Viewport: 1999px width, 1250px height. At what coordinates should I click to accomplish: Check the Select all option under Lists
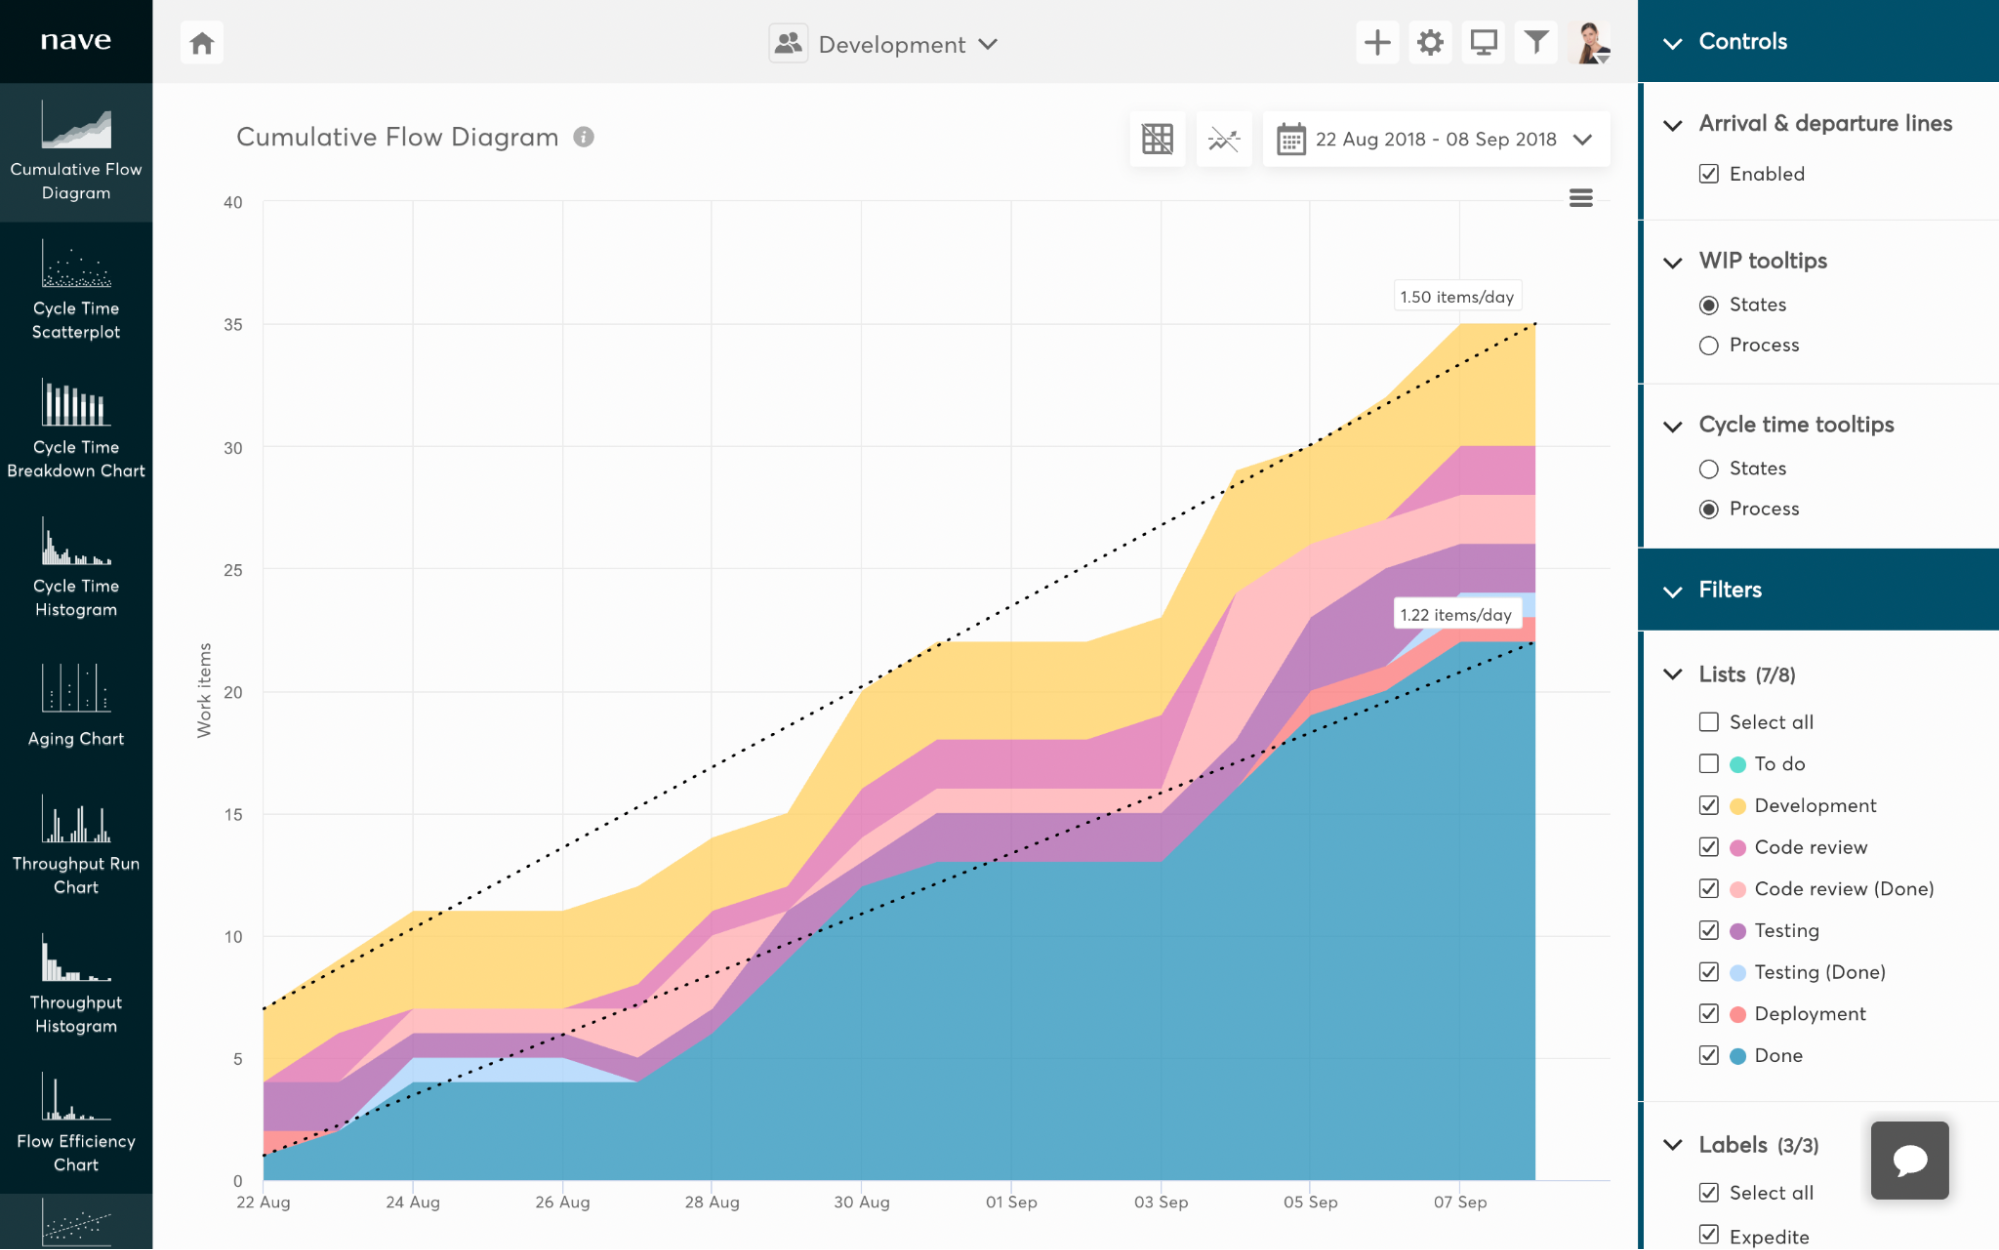point(1709,721)
